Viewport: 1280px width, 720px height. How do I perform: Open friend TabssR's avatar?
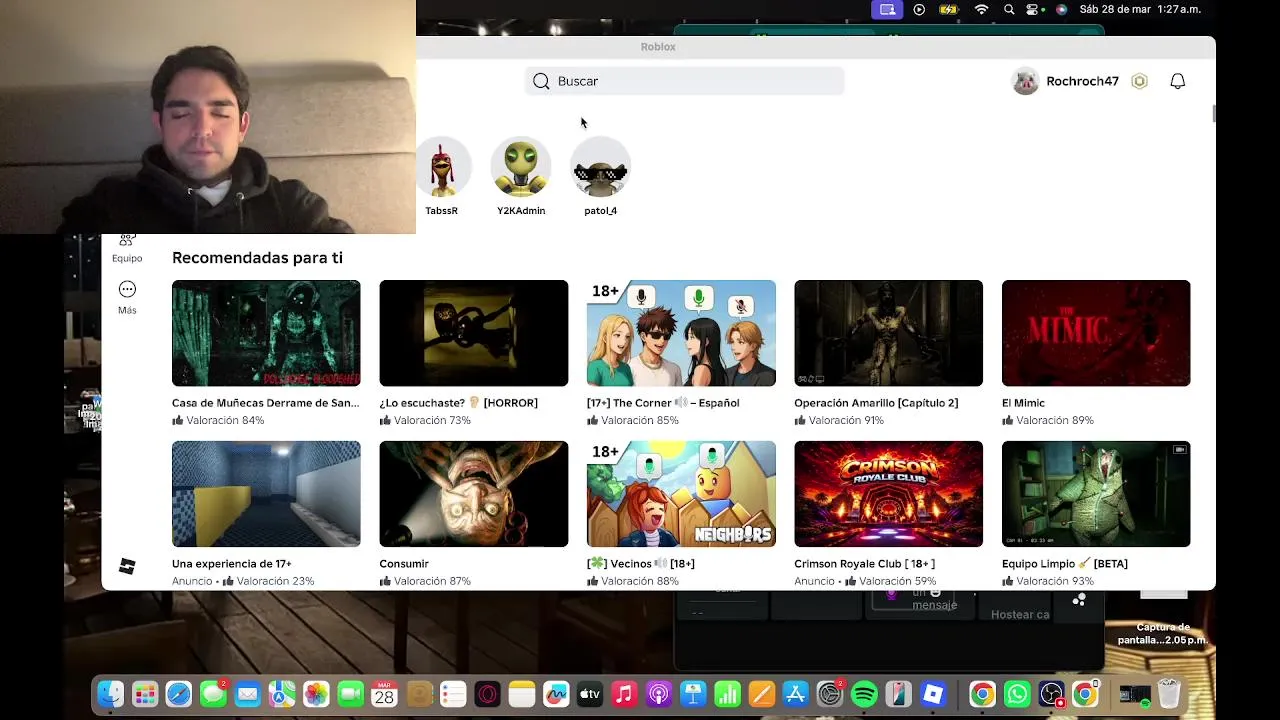coord(442,167)
